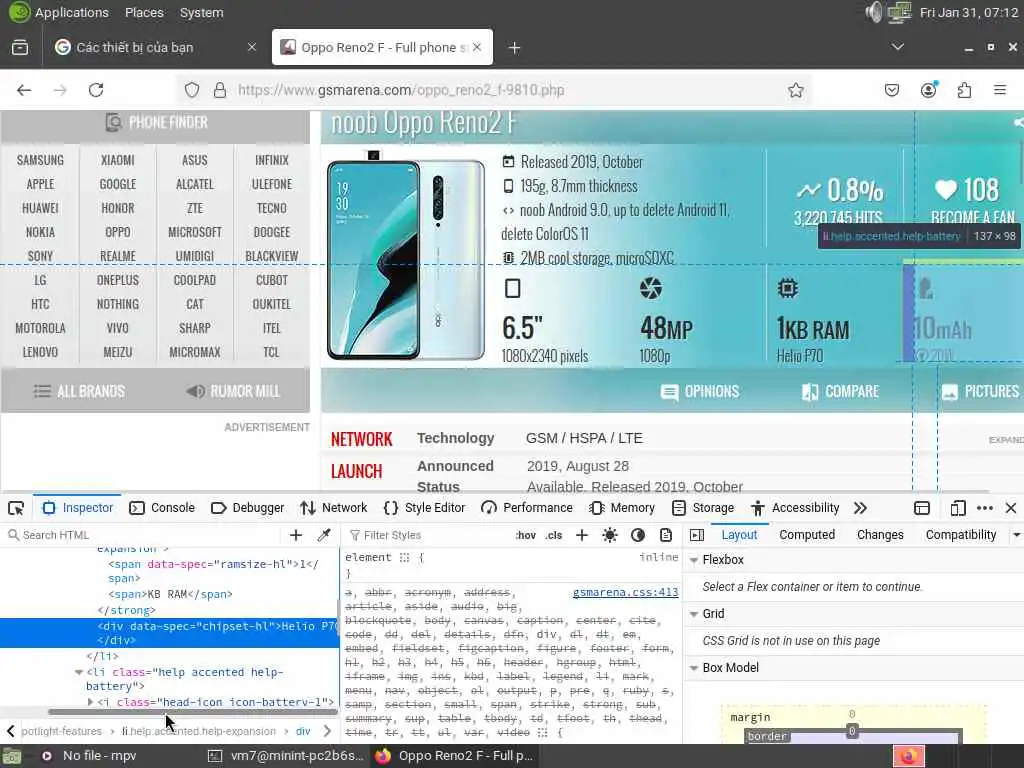Open the OPINIONS link

click(699, 391)
